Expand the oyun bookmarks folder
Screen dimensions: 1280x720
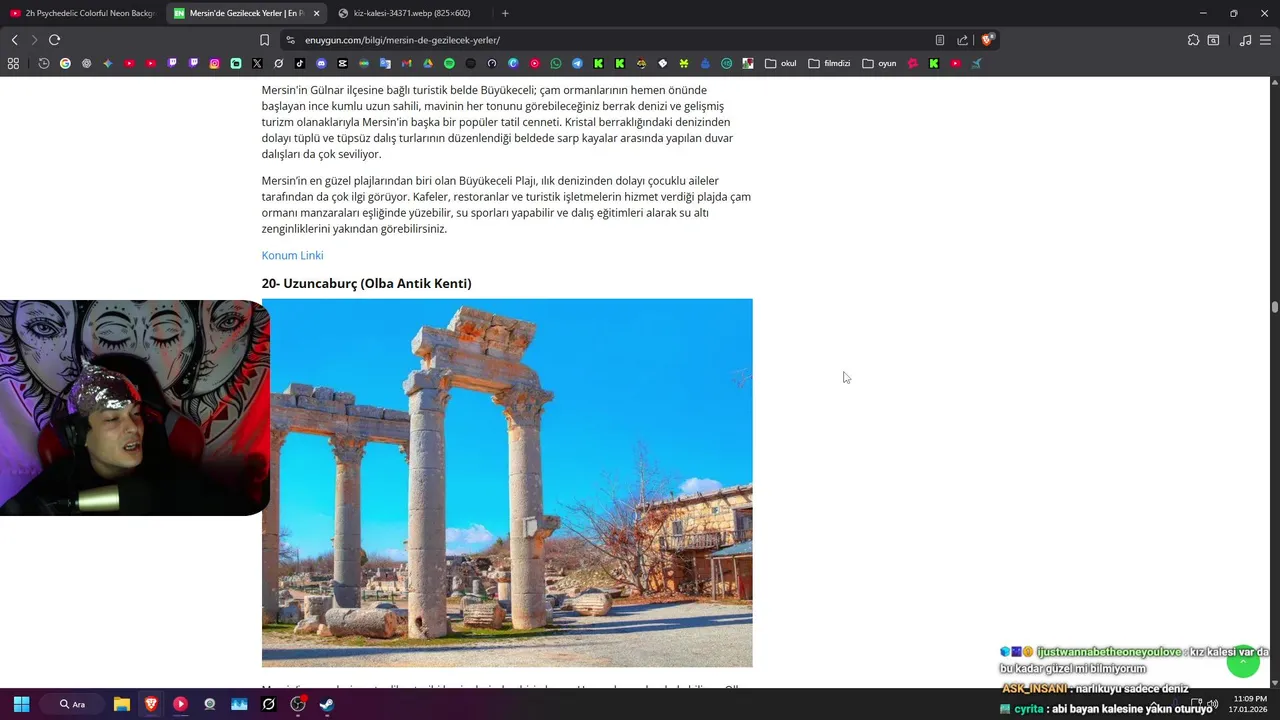(879, 63)
